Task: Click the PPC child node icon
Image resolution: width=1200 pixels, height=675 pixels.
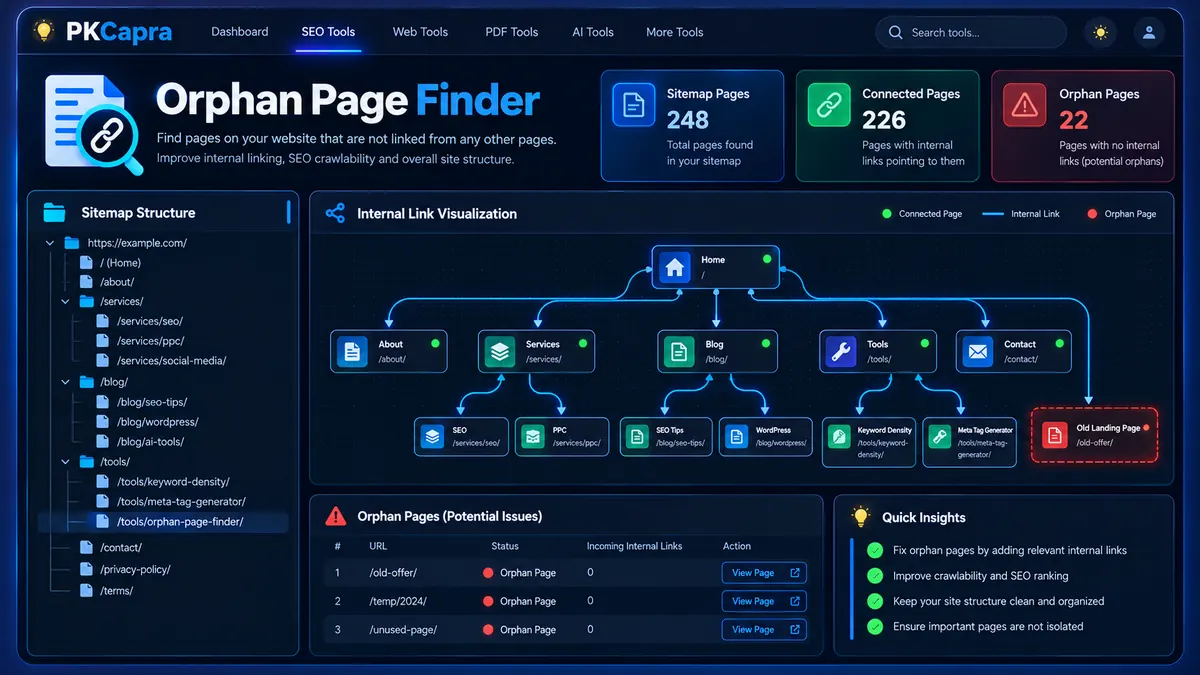Action: (x=533, y=436)
